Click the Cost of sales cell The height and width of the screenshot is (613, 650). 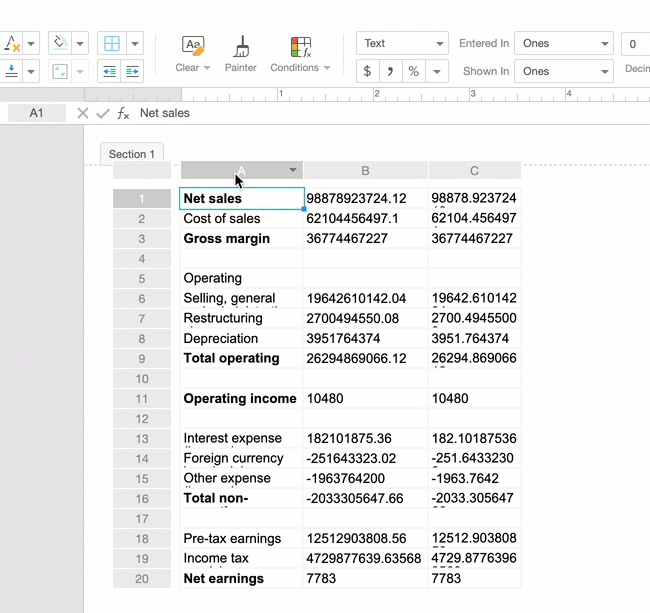242,218
